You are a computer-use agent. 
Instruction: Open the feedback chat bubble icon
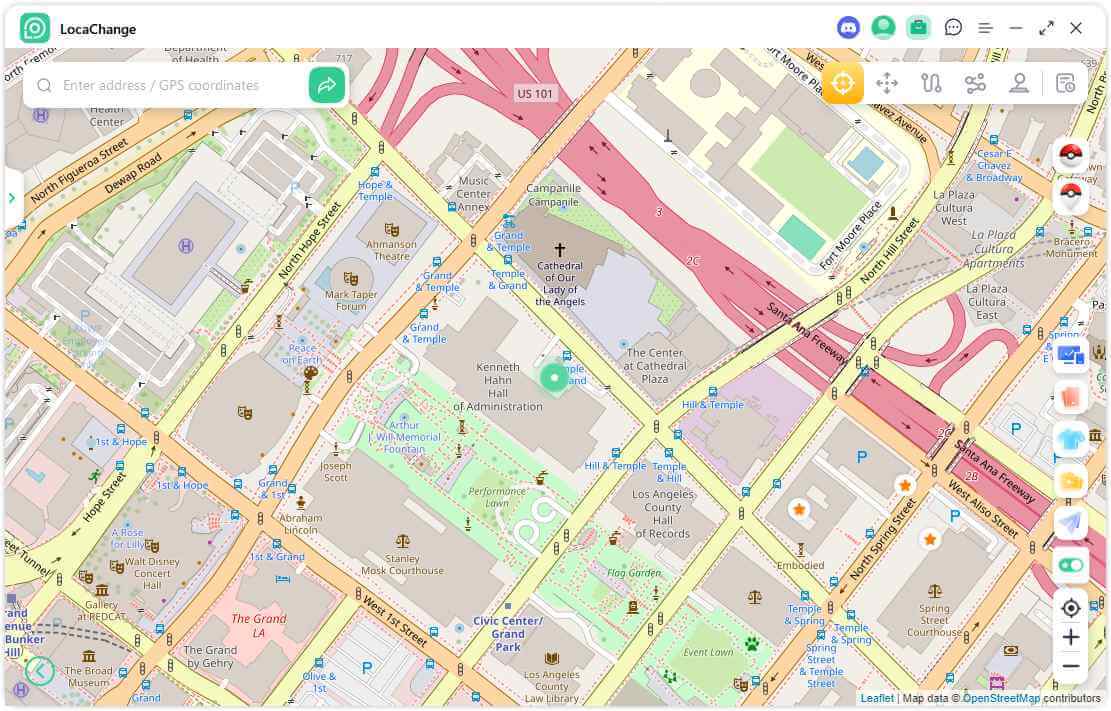coord(953,28)
